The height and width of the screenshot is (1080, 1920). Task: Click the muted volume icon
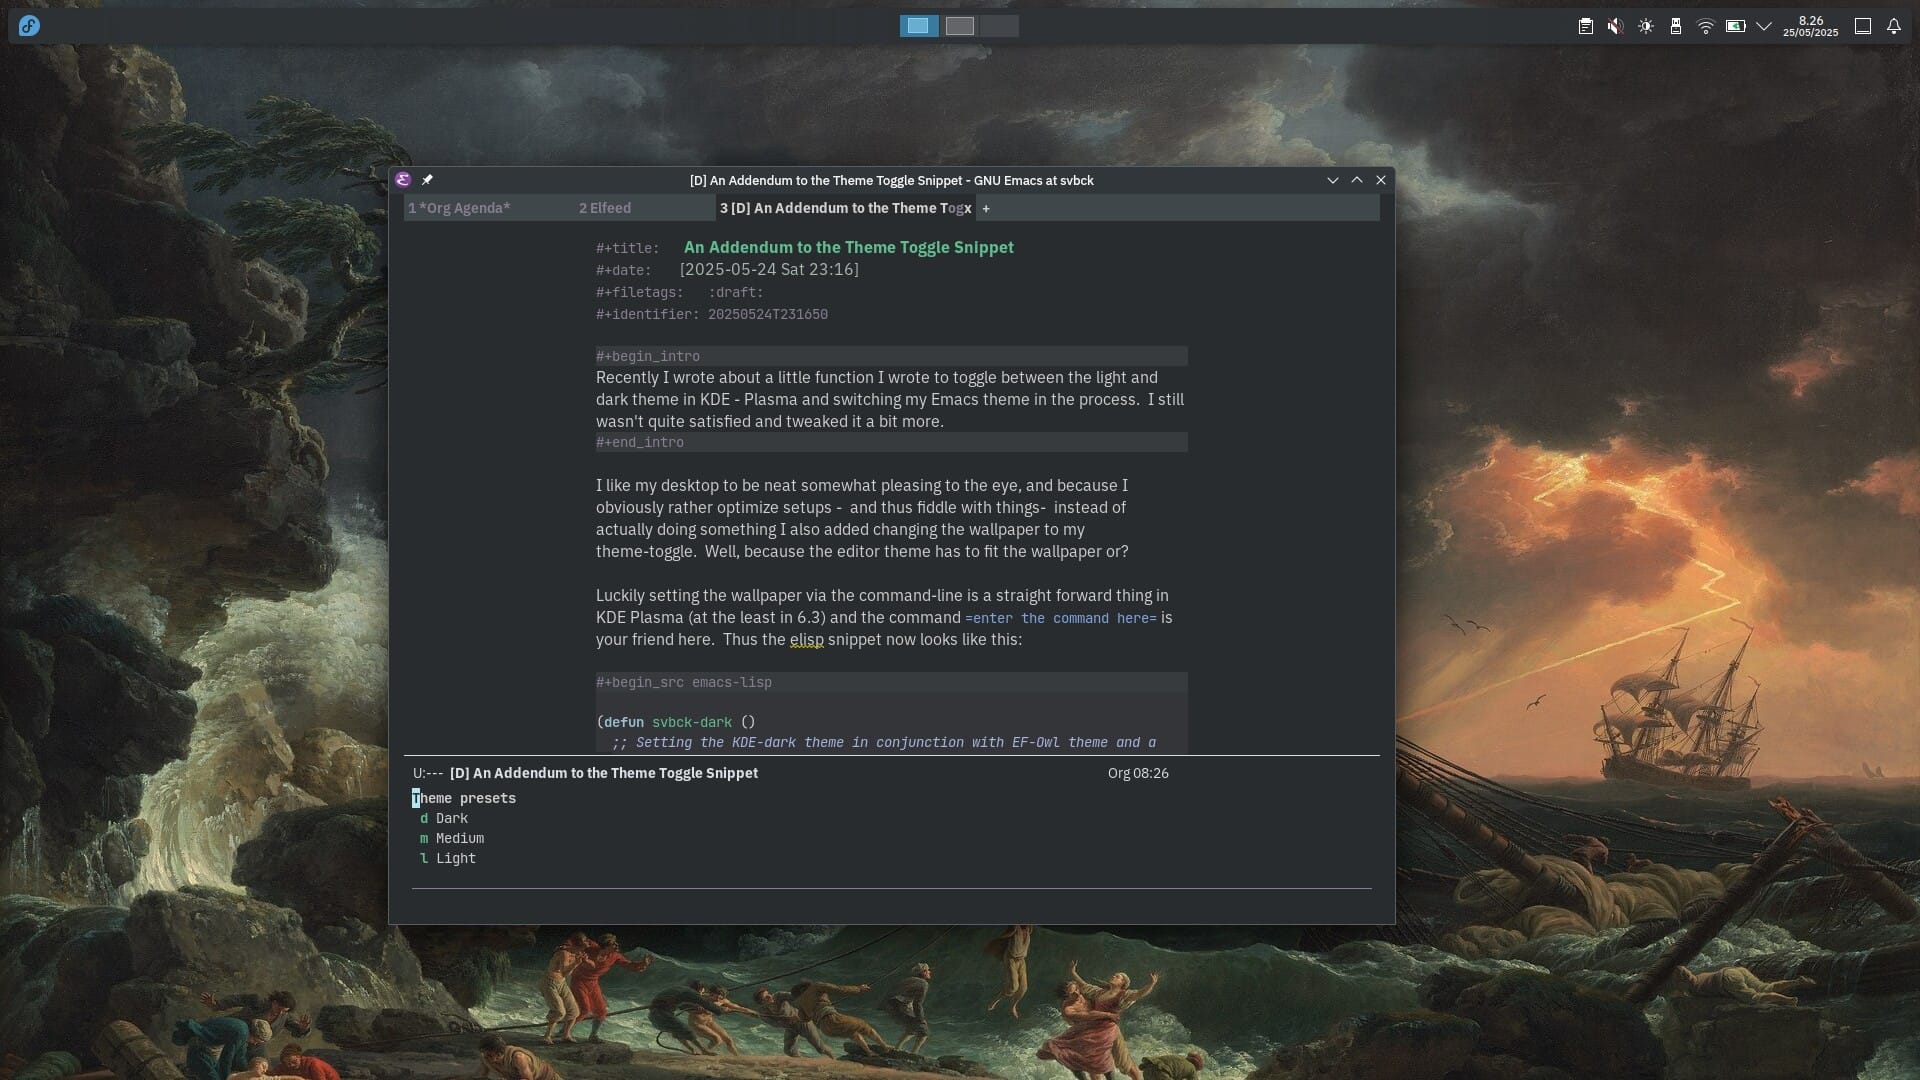click(1615, 27)
